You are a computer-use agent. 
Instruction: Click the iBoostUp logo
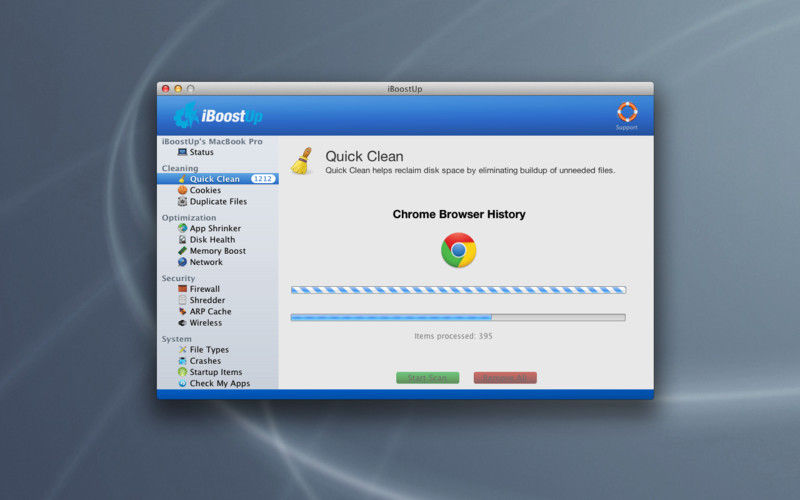218,115
